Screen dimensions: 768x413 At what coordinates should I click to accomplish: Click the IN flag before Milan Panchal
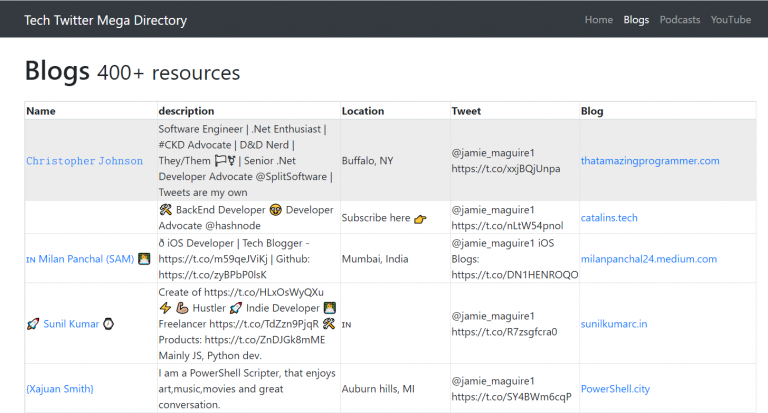[31, 260]
